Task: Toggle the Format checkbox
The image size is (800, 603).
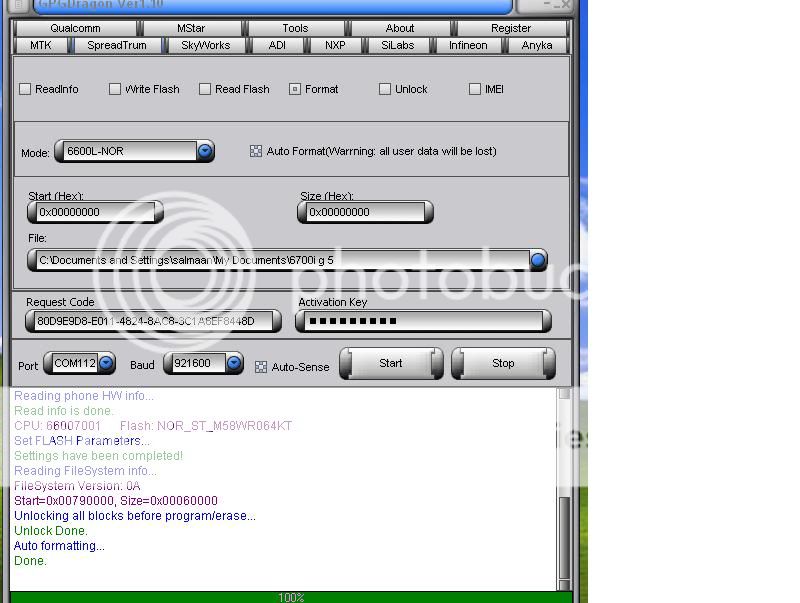Action: pos(294,89)
